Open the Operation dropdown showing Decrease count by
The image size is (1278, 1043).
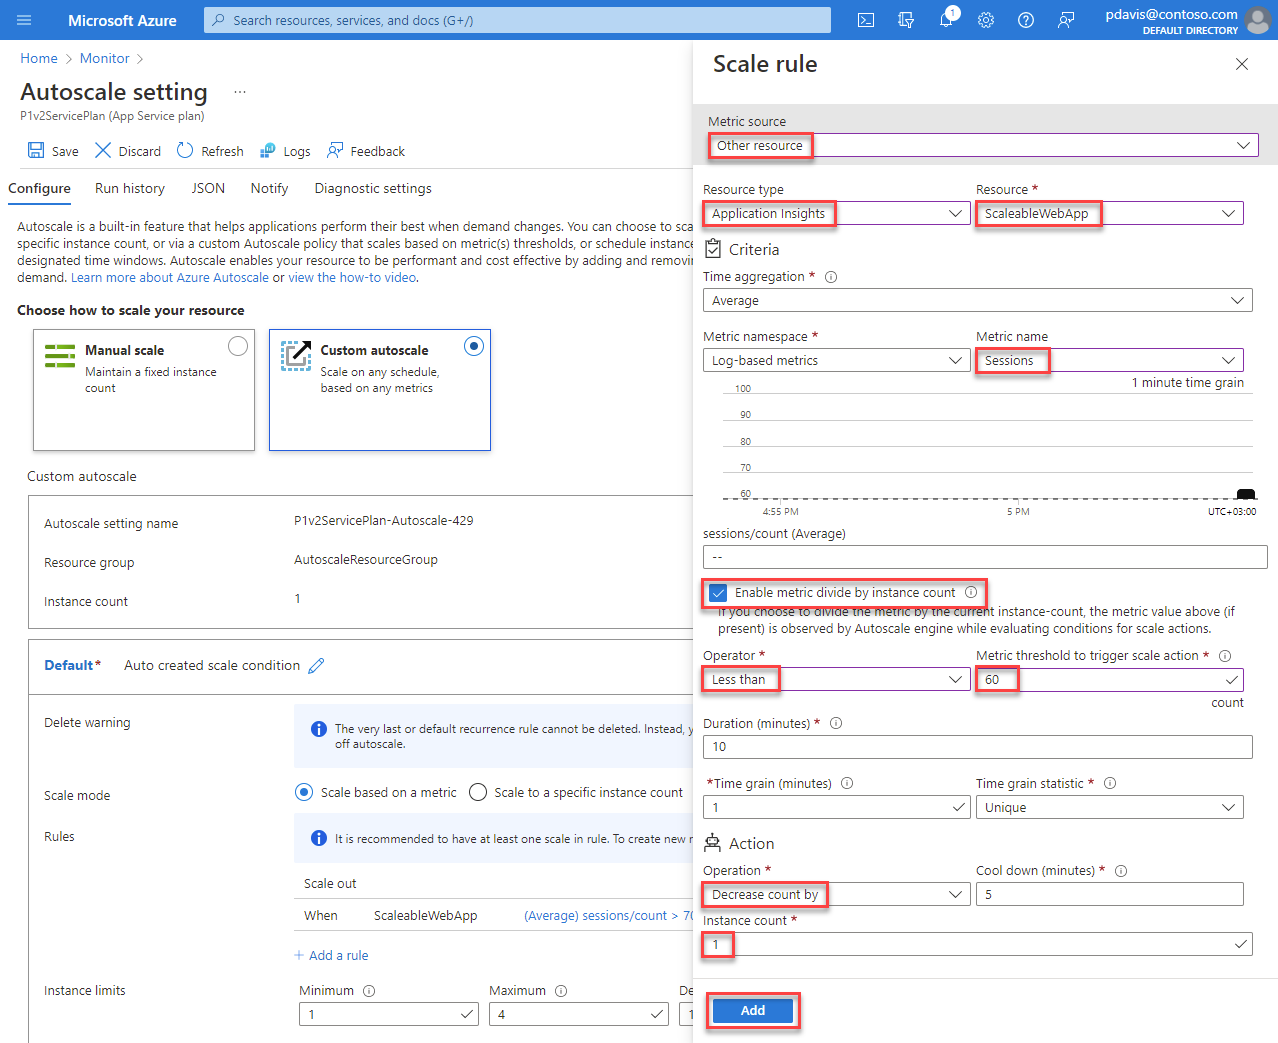(x=837, y=894)
